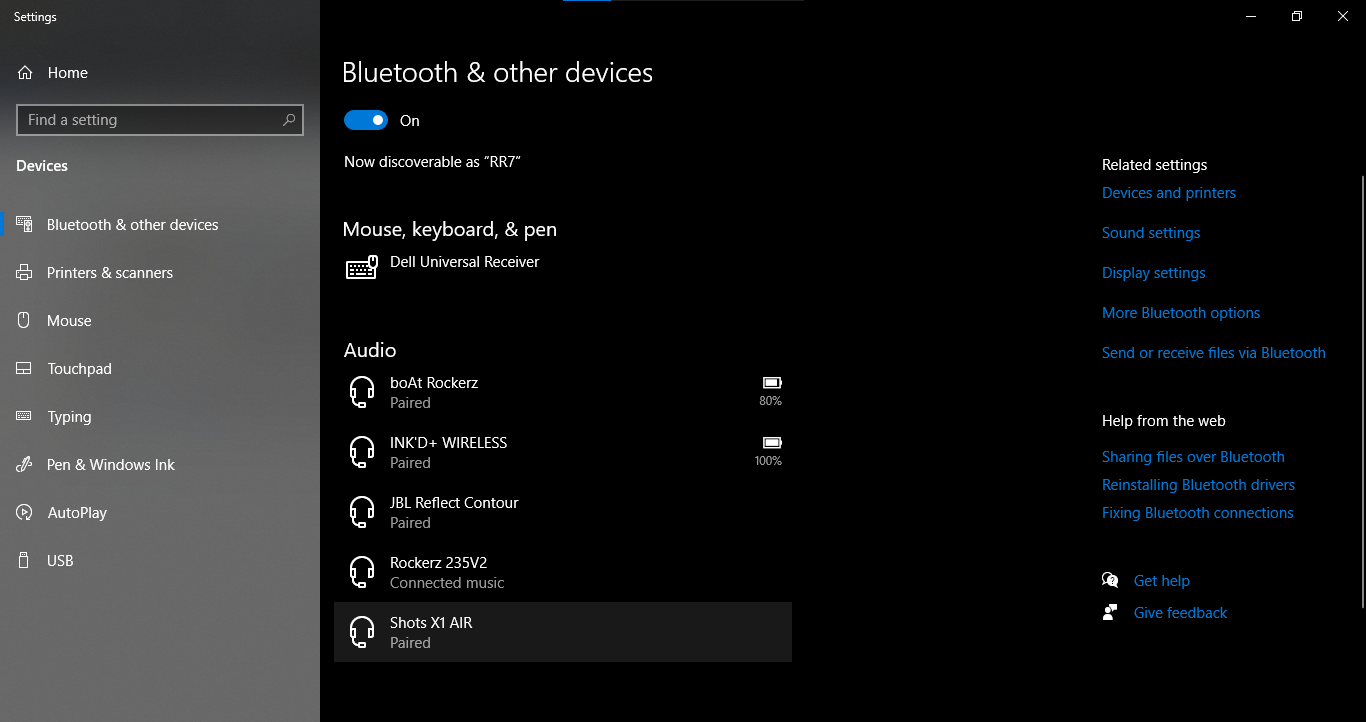1366x722 pixels.
Task: Click the Find a setting search field
Action: pyautogui.click(x=160, y=120)
